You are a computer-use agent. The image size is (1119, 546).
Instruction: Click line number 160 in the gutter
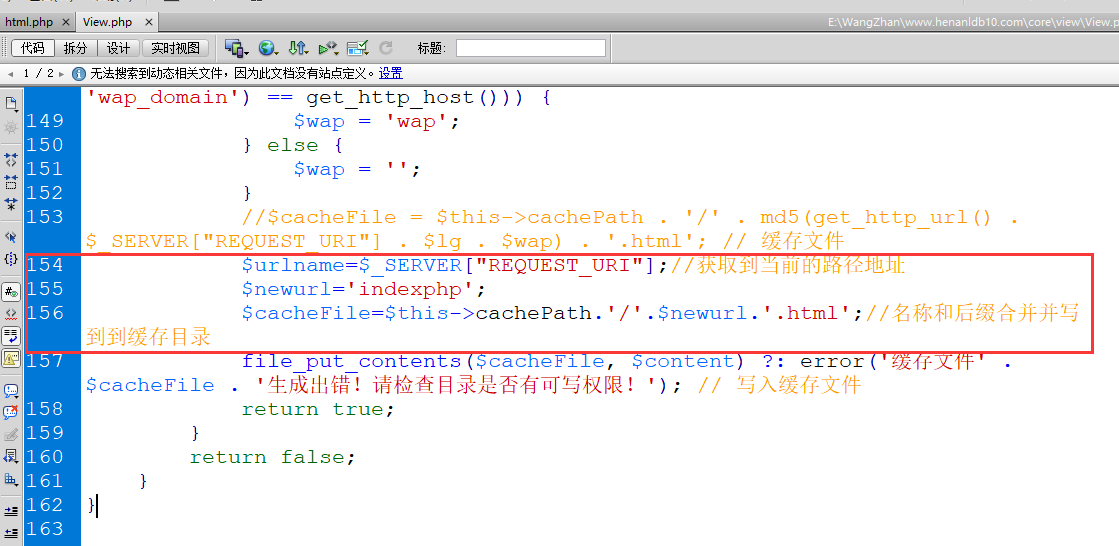(44, 456)
